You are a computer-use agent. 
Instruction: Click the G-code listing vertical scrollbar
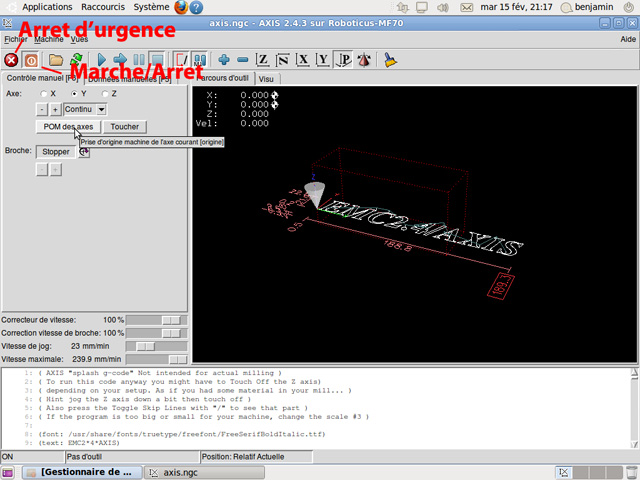pyautogui.click(x=634, y=408)
